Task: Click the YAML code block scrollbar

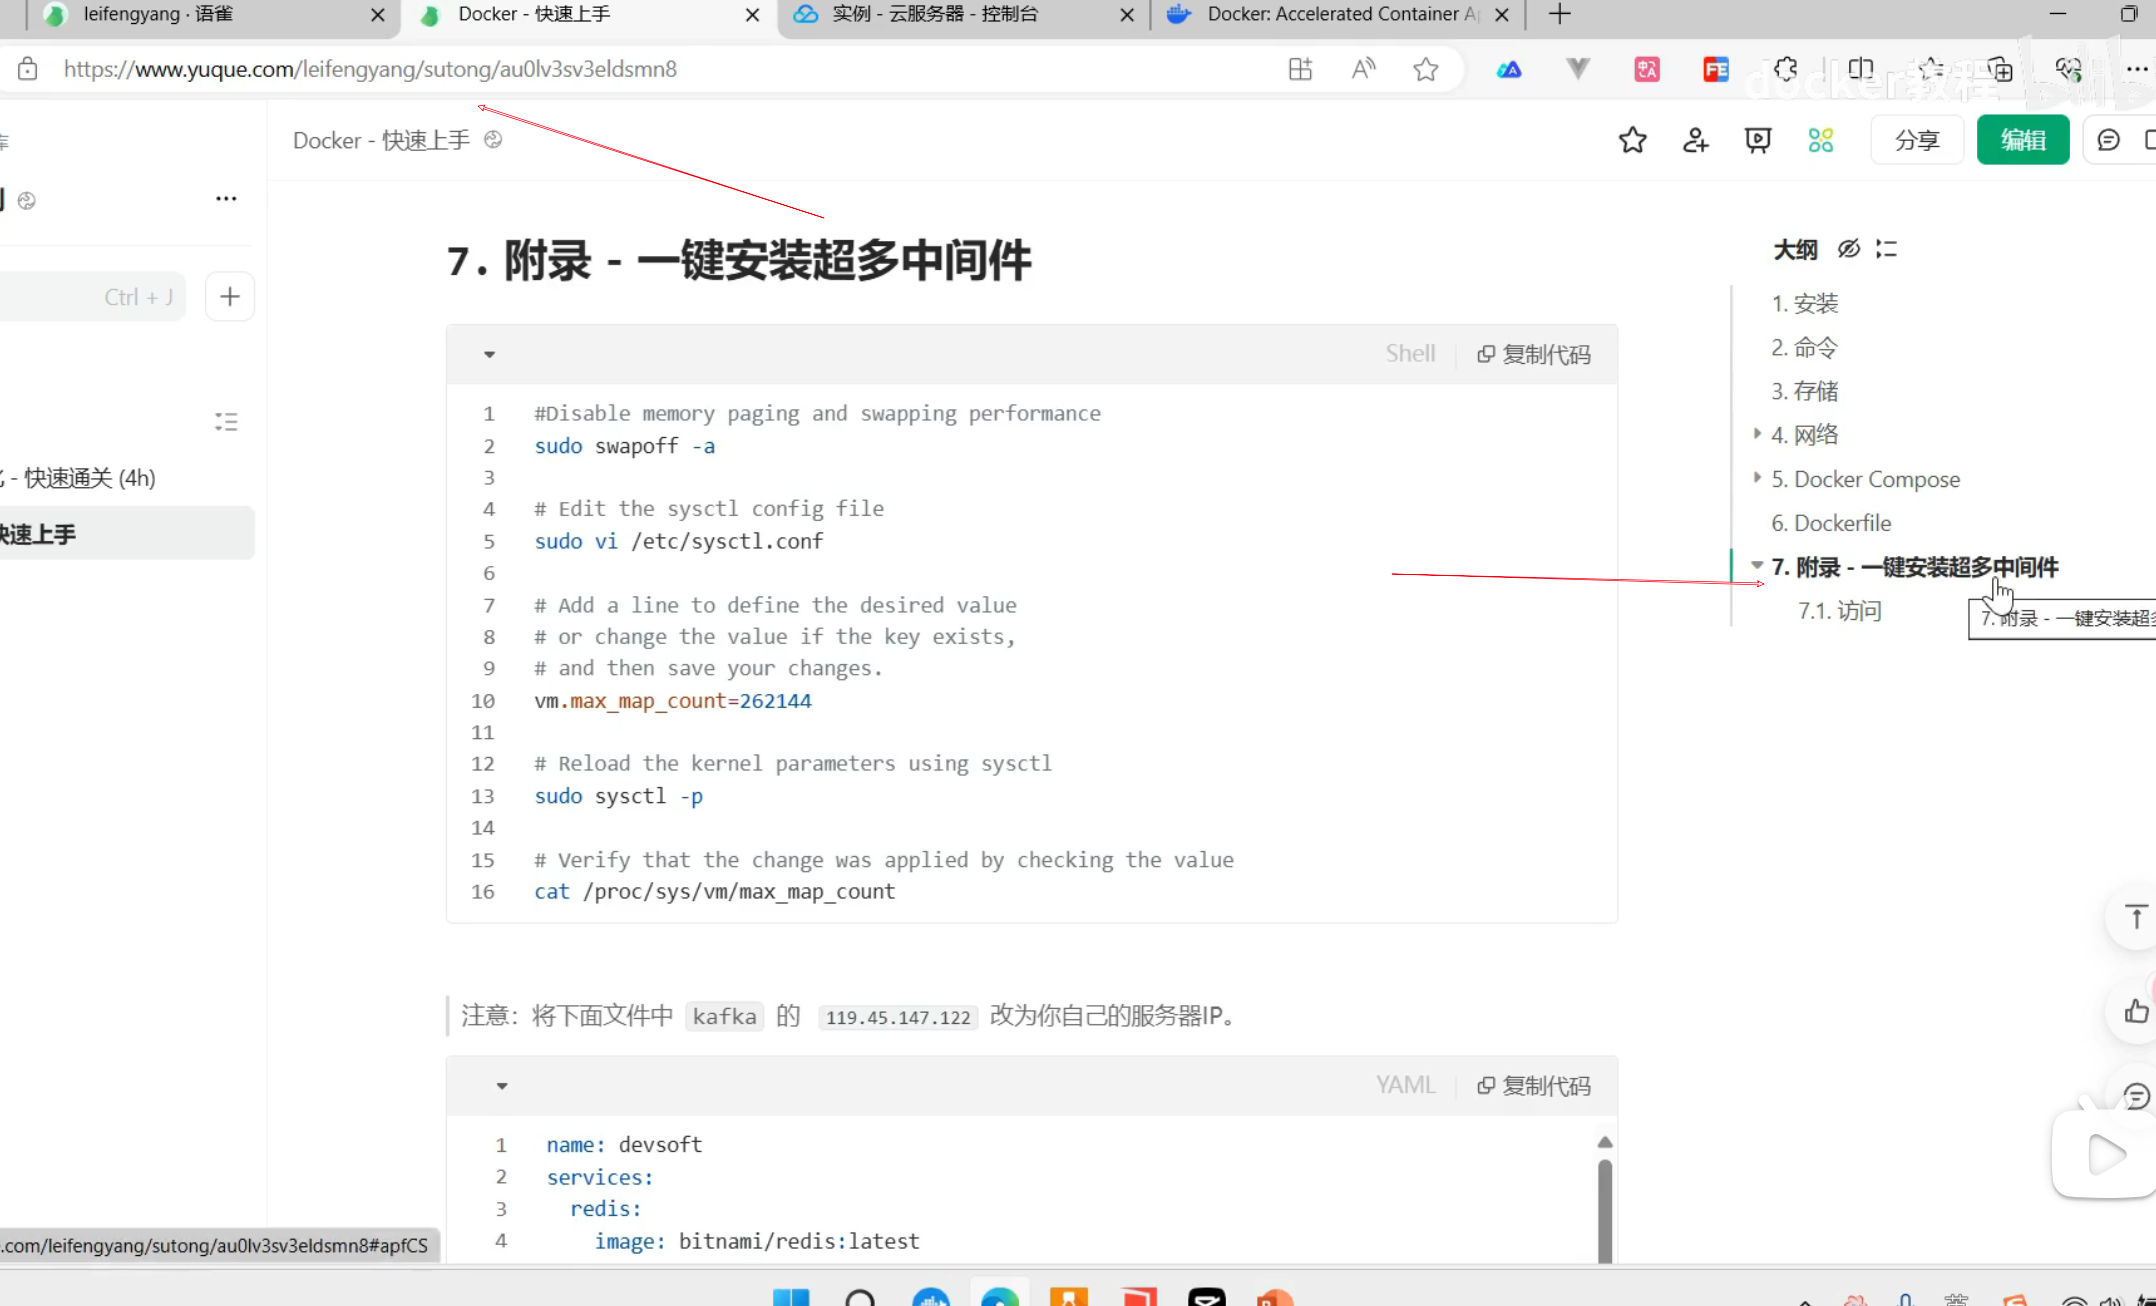Action: point(1605,1208)
